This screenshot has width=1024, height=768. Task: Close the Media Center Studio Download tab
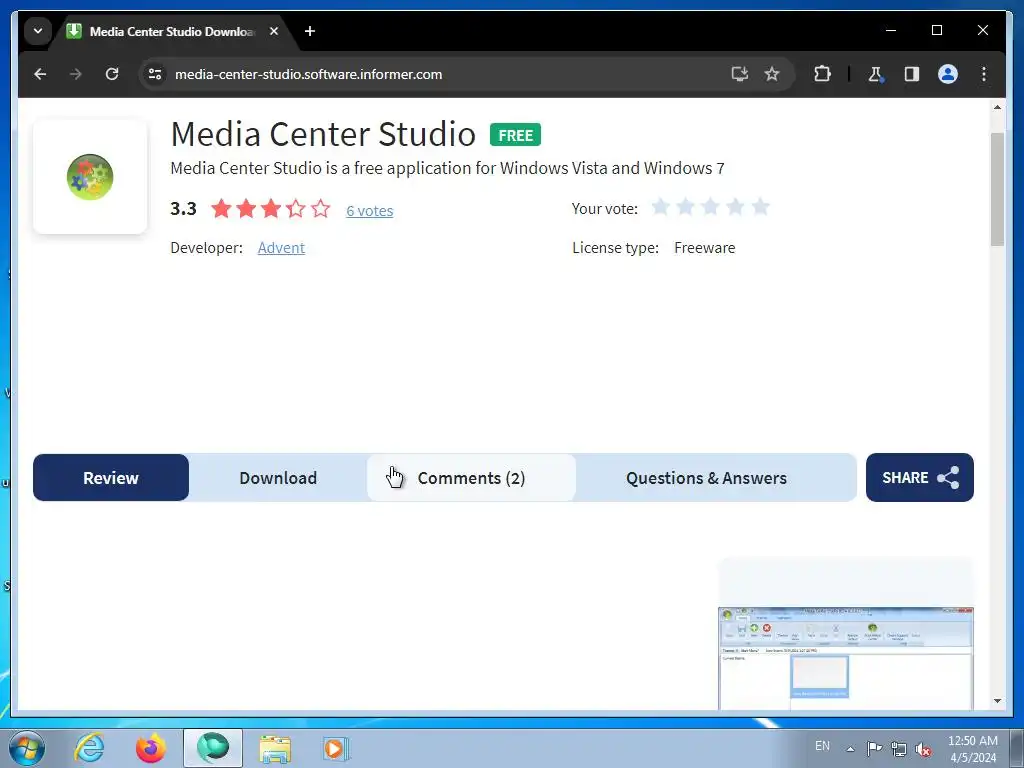[274, 31]
